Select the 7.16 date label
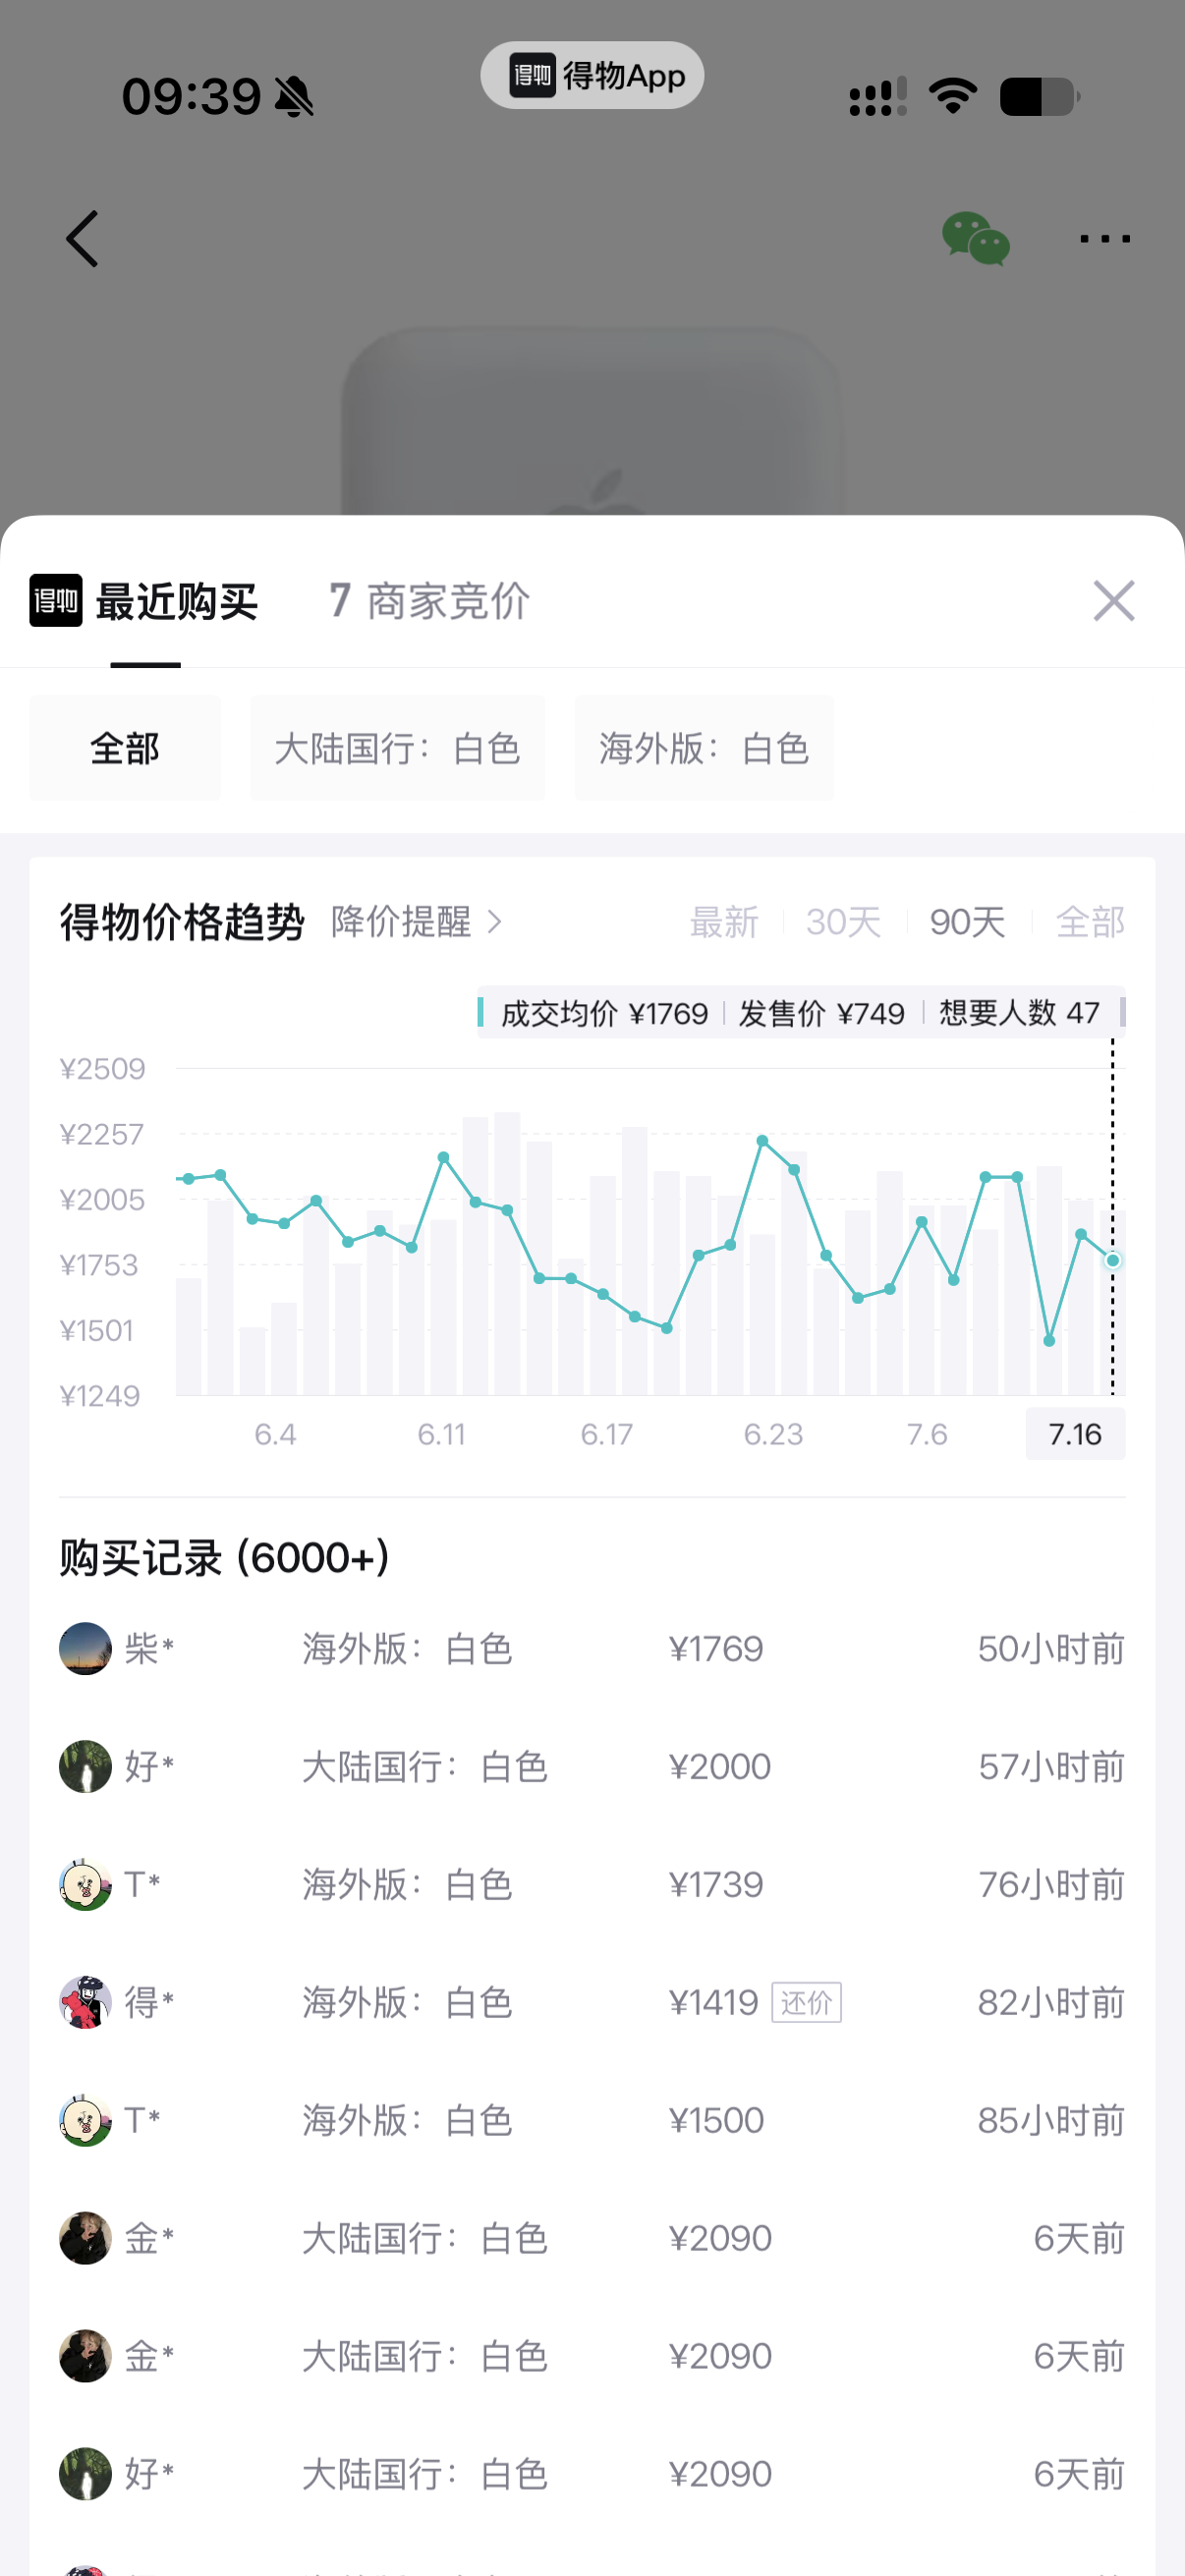The image size is (1185, 2576). 1075,1434
